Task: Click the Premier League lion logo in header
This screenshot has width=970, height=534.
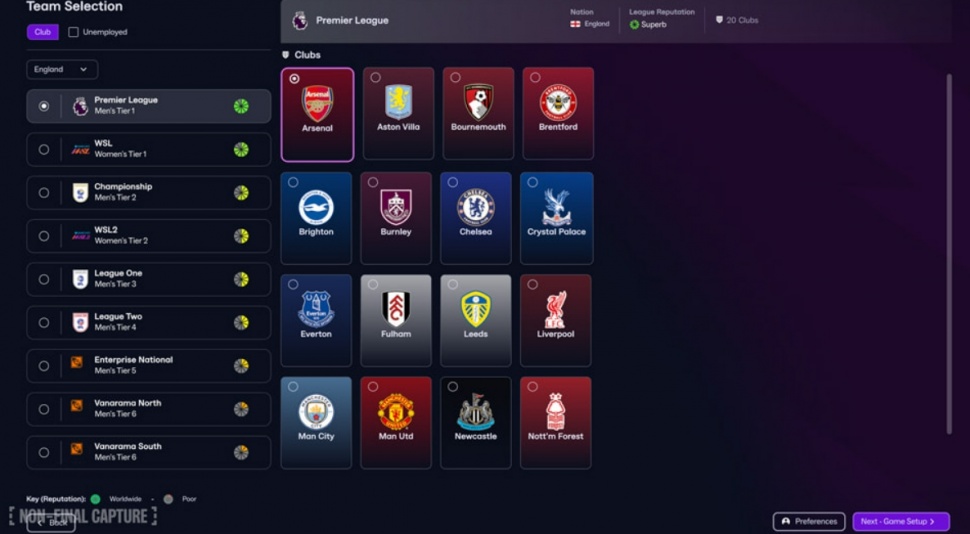Action: [300, 20]
